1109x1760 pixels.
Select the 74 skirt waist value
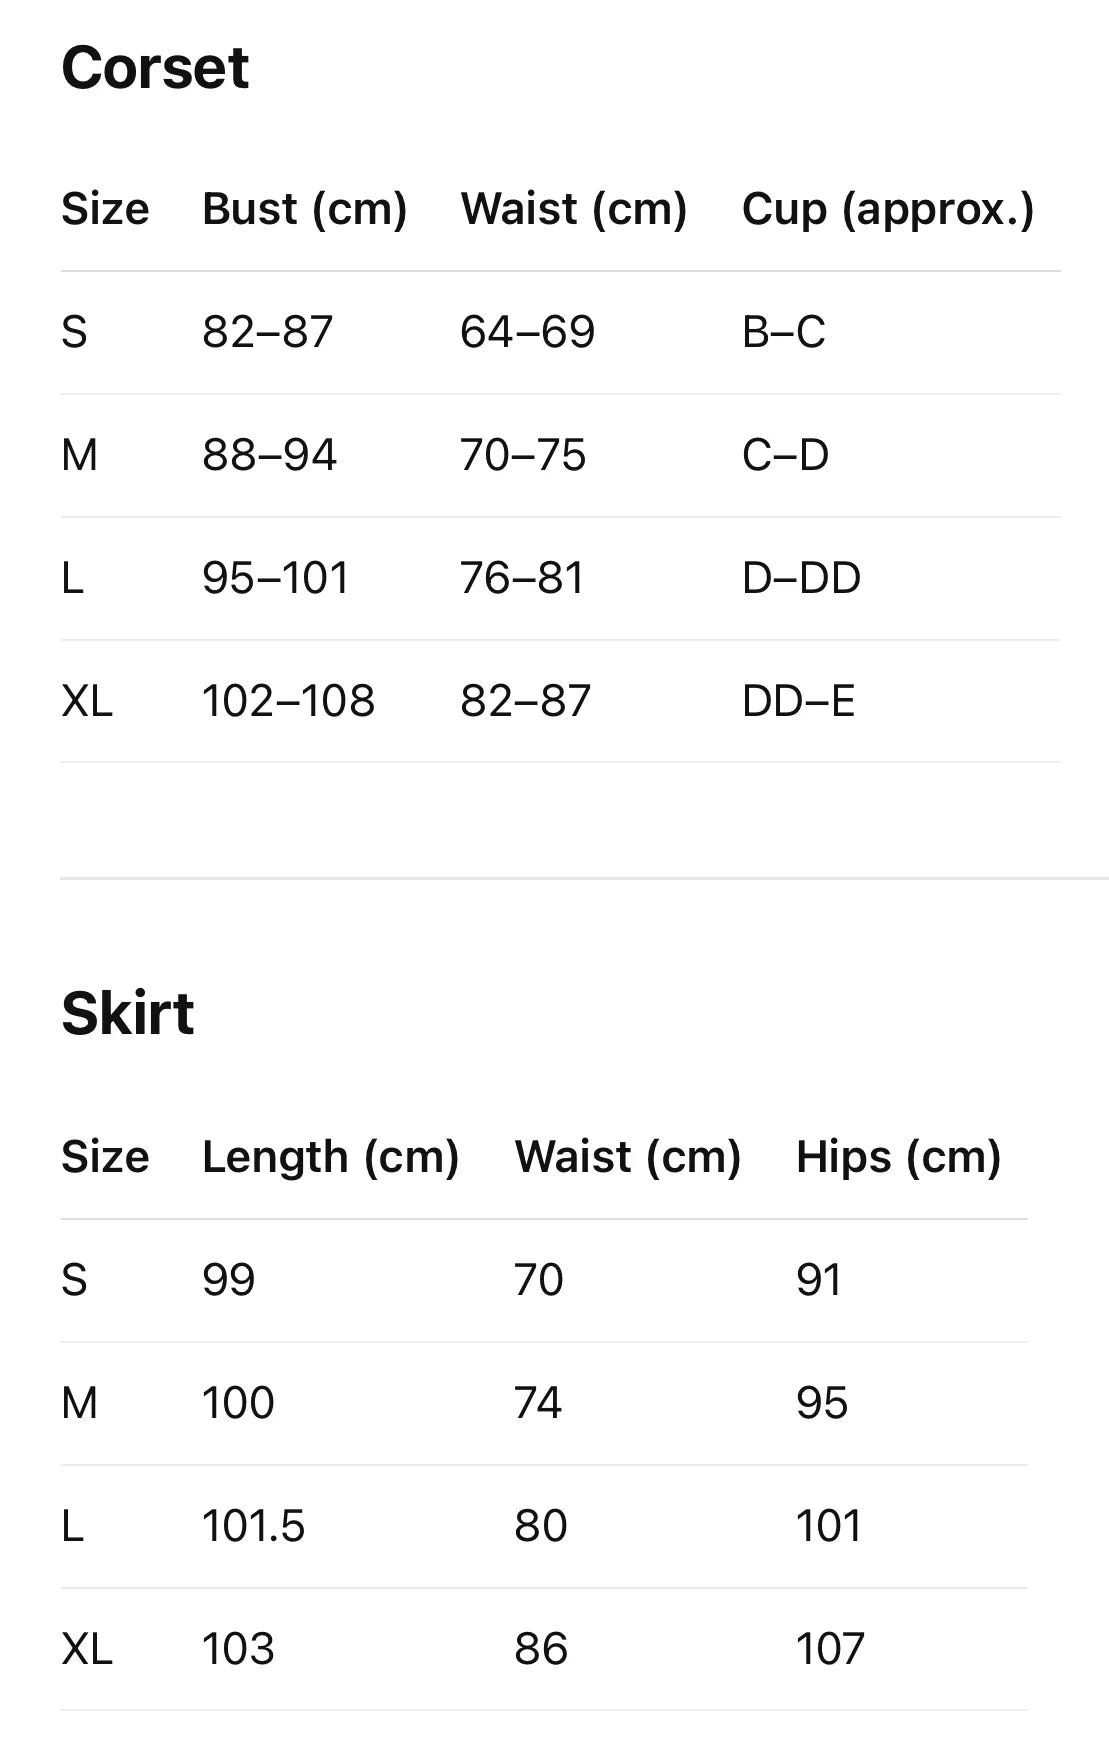(x=538, y=1403)
